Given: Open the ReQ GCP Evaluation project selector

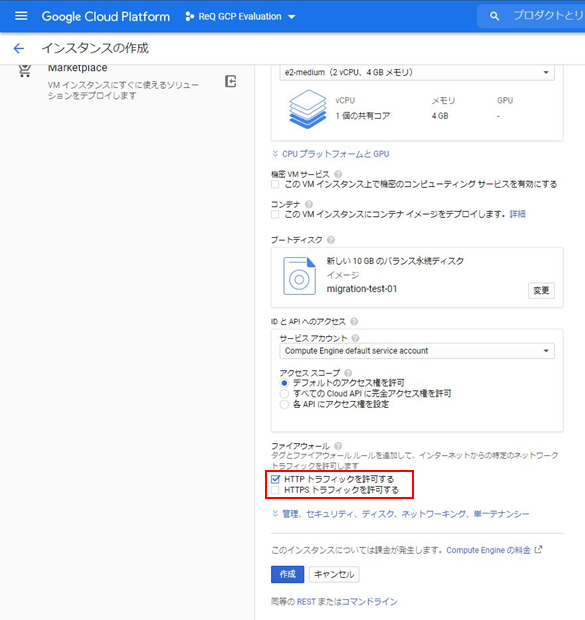Looking at the screenshot, I should [240, 17].
